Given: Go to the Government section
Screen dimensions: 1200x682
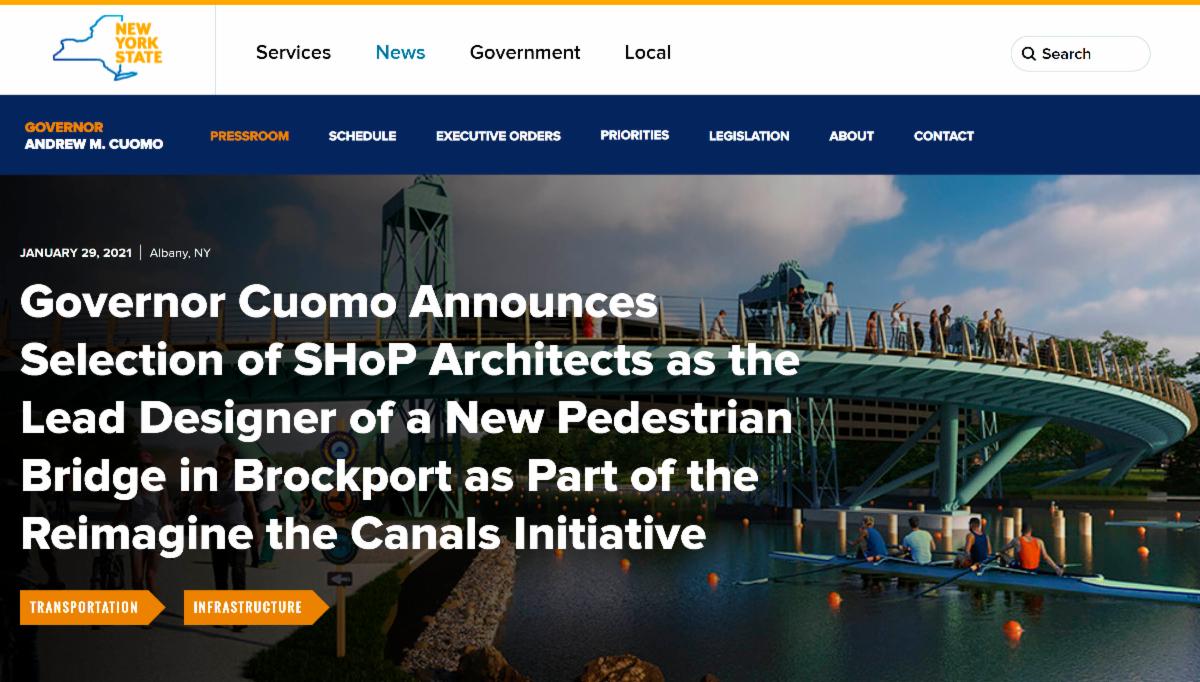Looking at the screenshot, I should pos(525,52).
